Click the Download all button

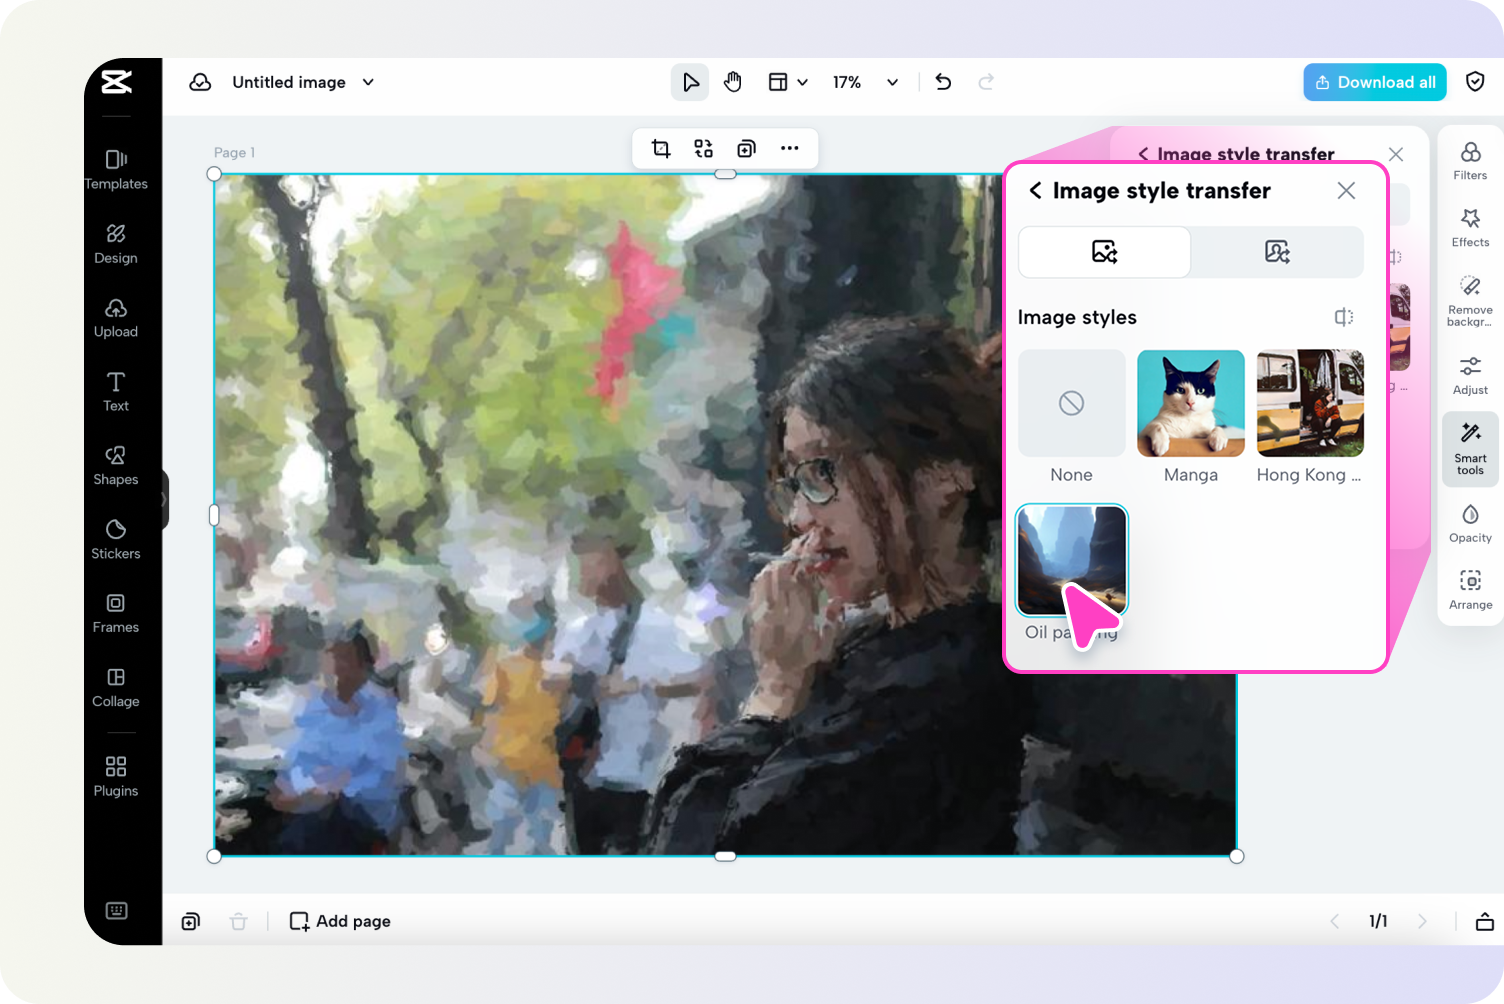click(1374, 82)
